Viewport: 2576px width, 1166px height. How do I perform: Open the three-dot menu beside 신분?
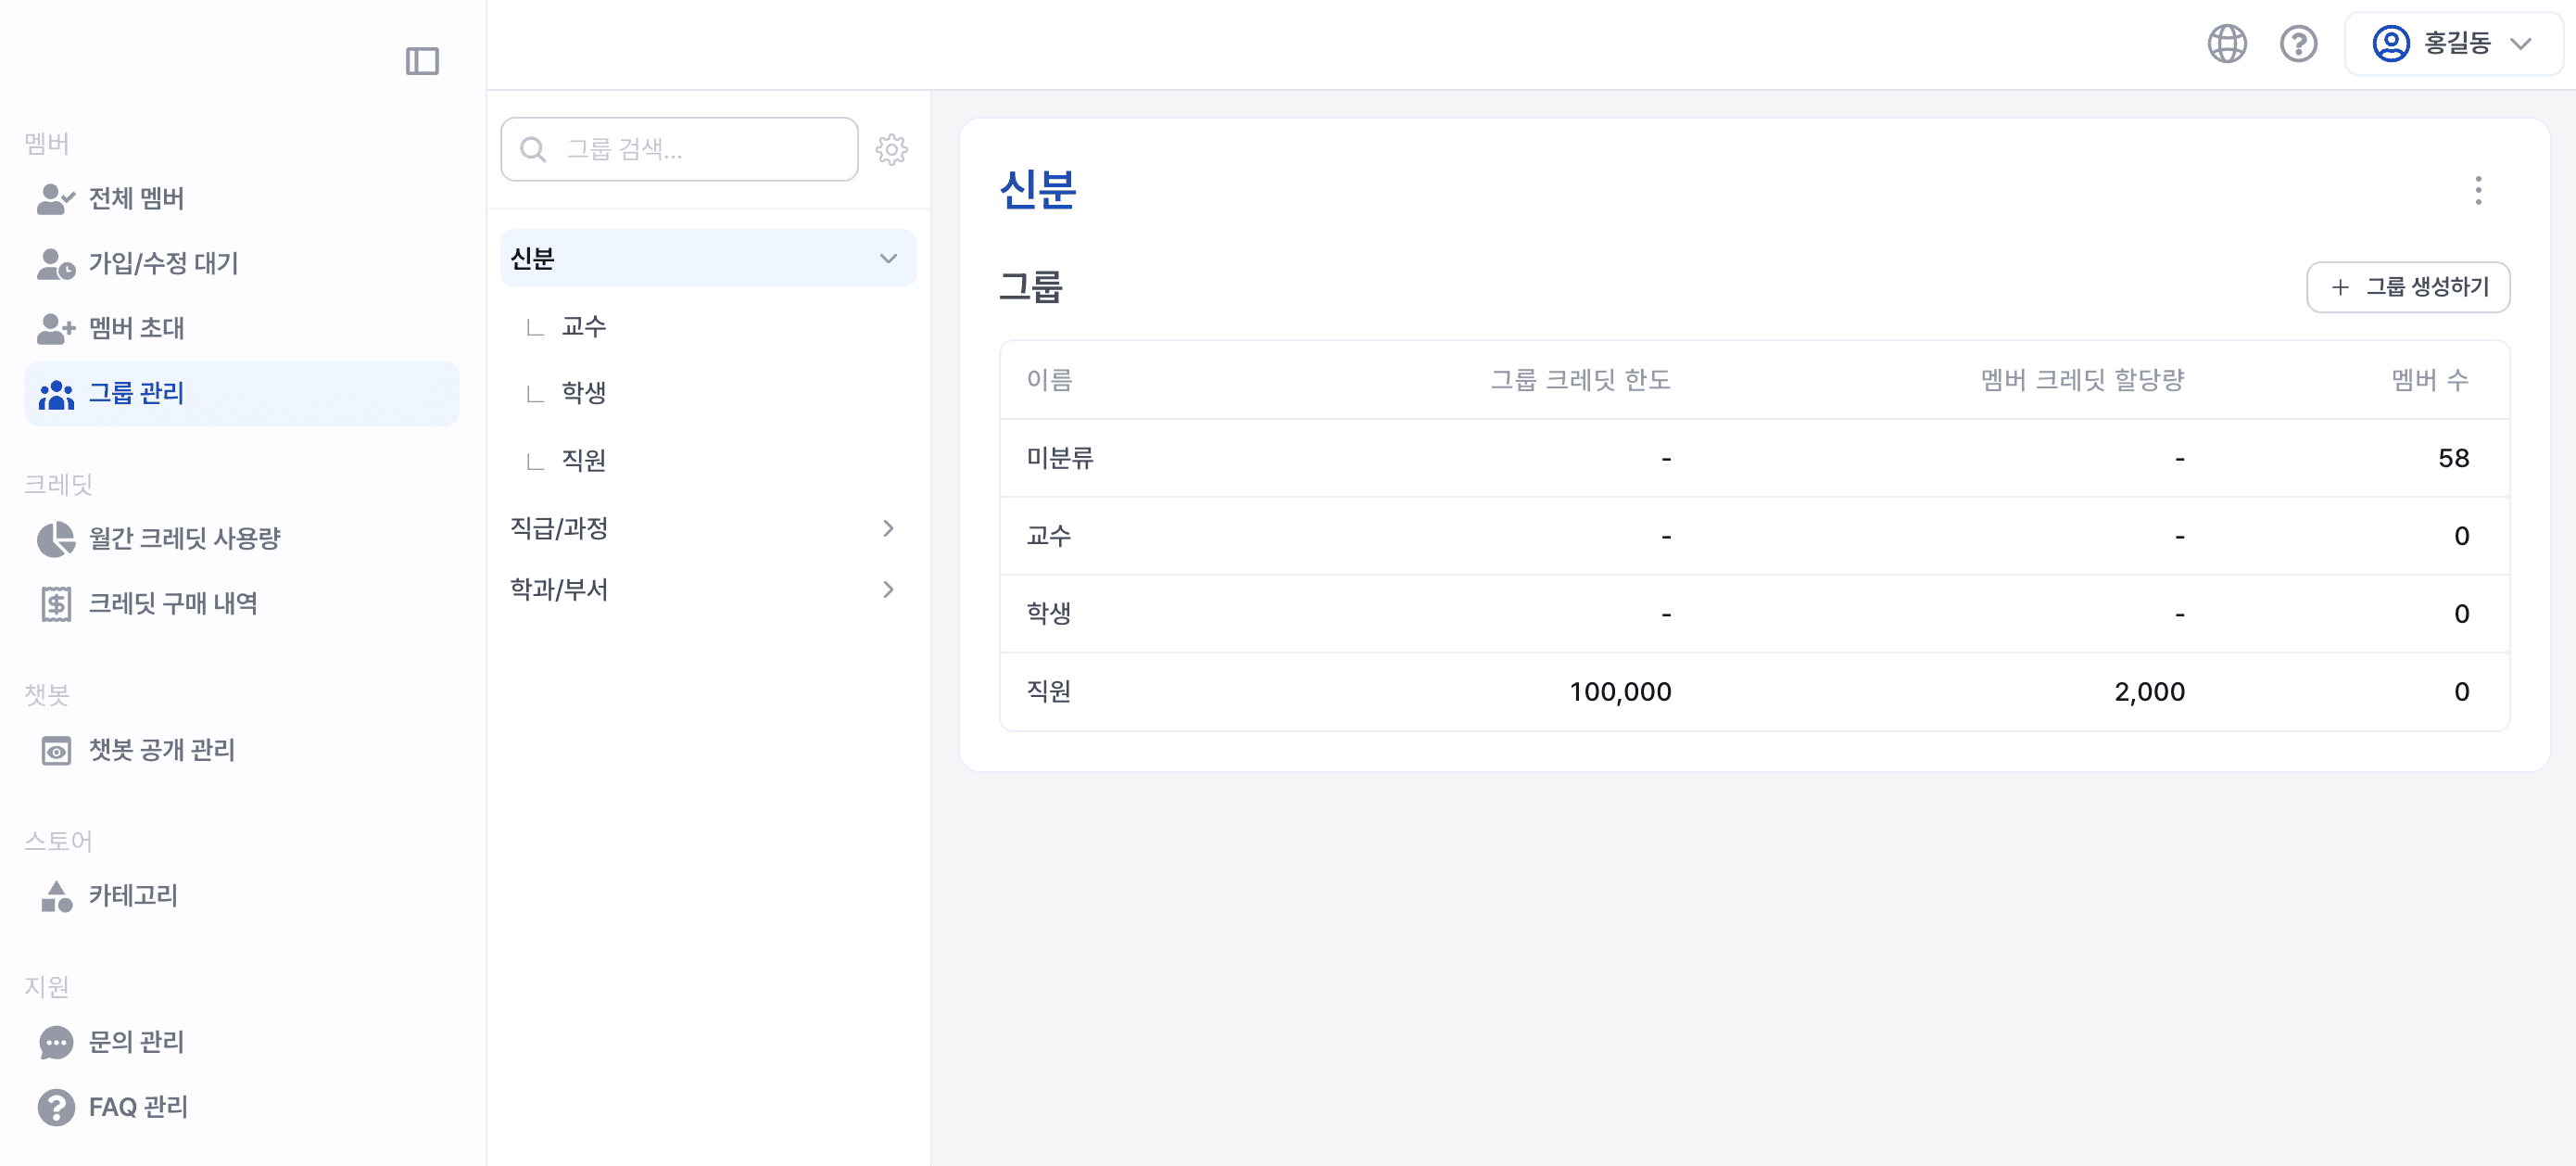(x=2479, y=191)
